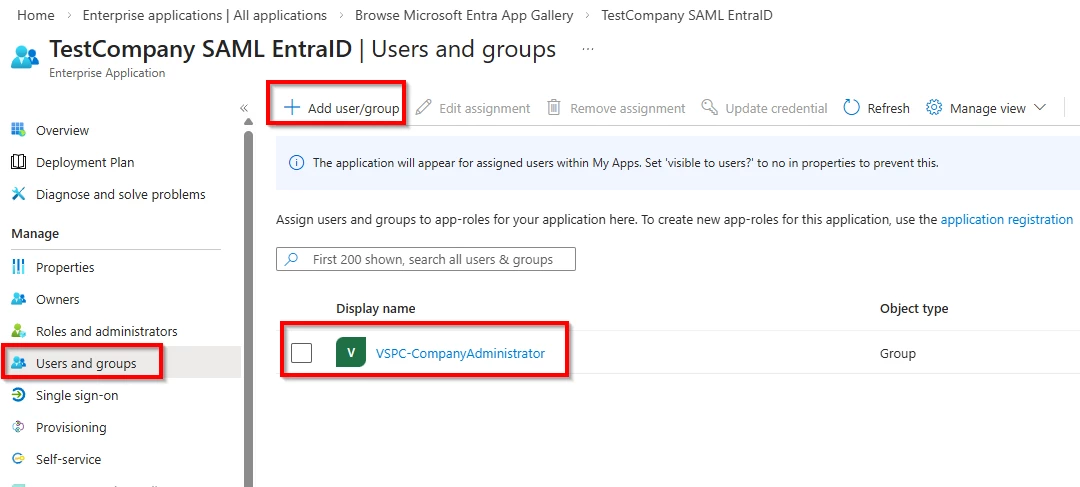This screenshot has width=1080, height=487.
Task: Click the circular Refresh icon
Action: pyautogui.click(x=851, y=107)
